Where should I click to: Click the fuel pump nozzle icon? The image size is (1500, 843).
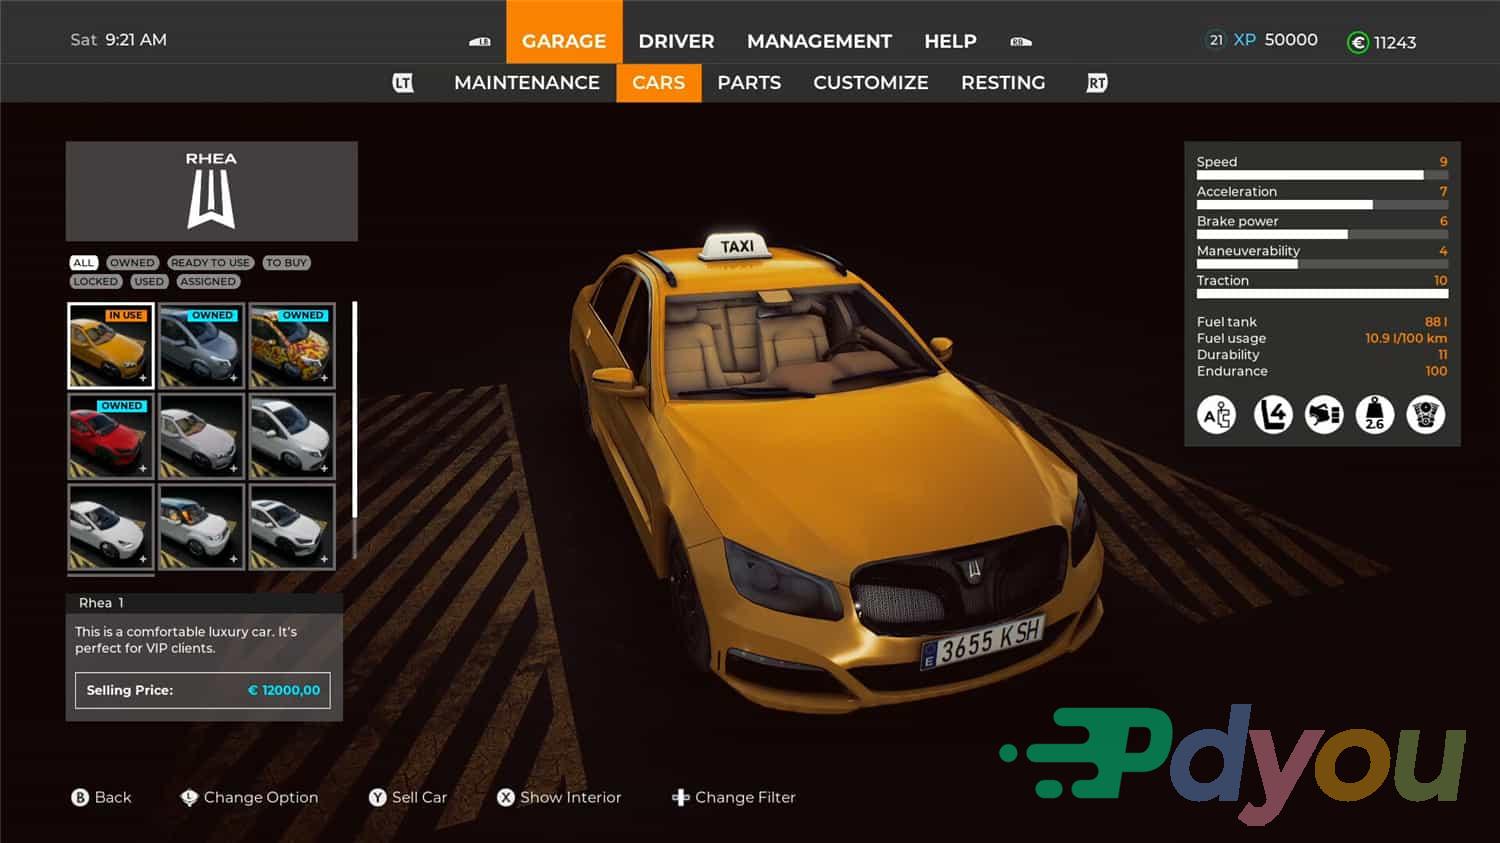(x=1324, y=414)
